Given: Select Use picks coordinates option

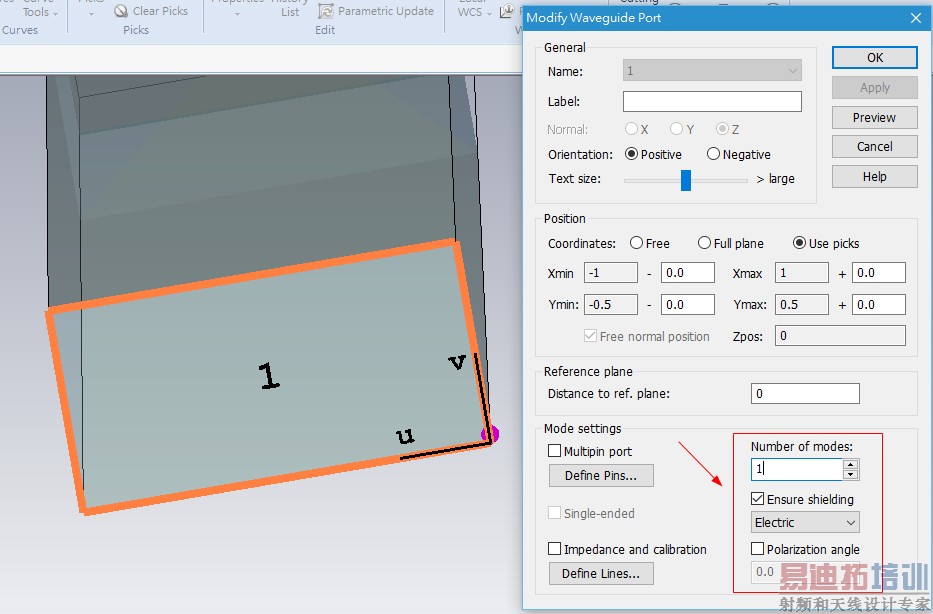Looking at the screenshot, I should coord(799,243).
